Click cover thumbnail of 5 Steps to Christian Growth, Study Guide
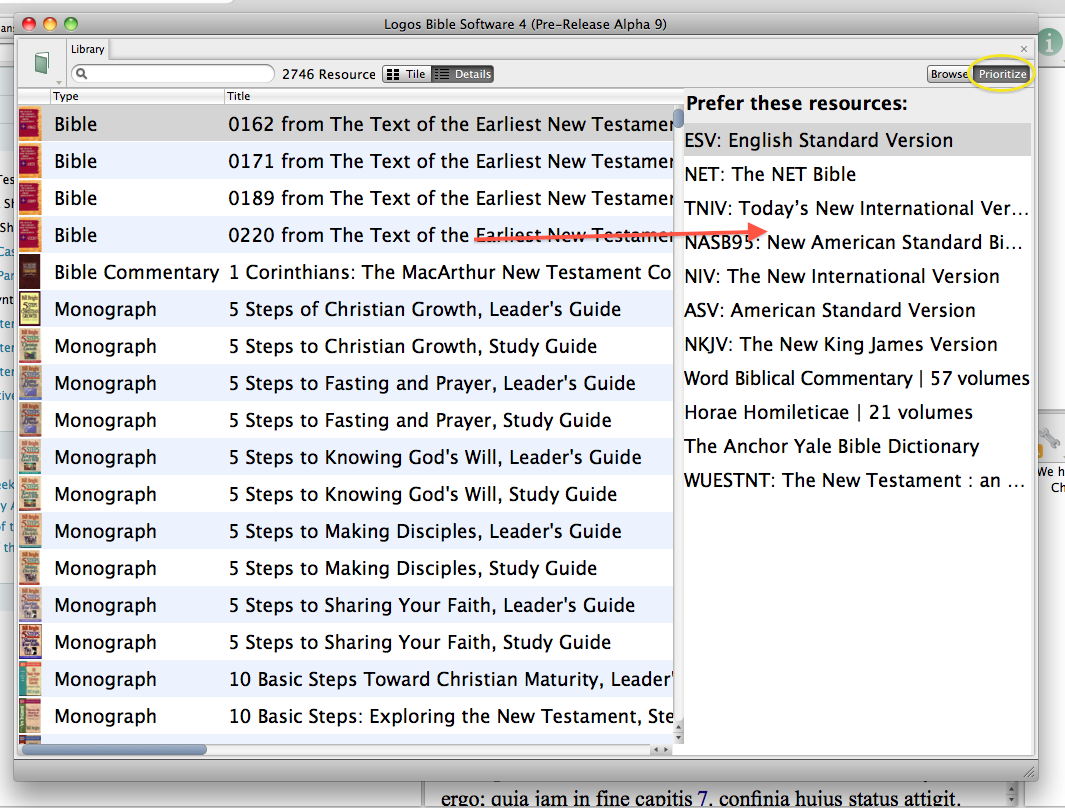 tap(30, 346)
